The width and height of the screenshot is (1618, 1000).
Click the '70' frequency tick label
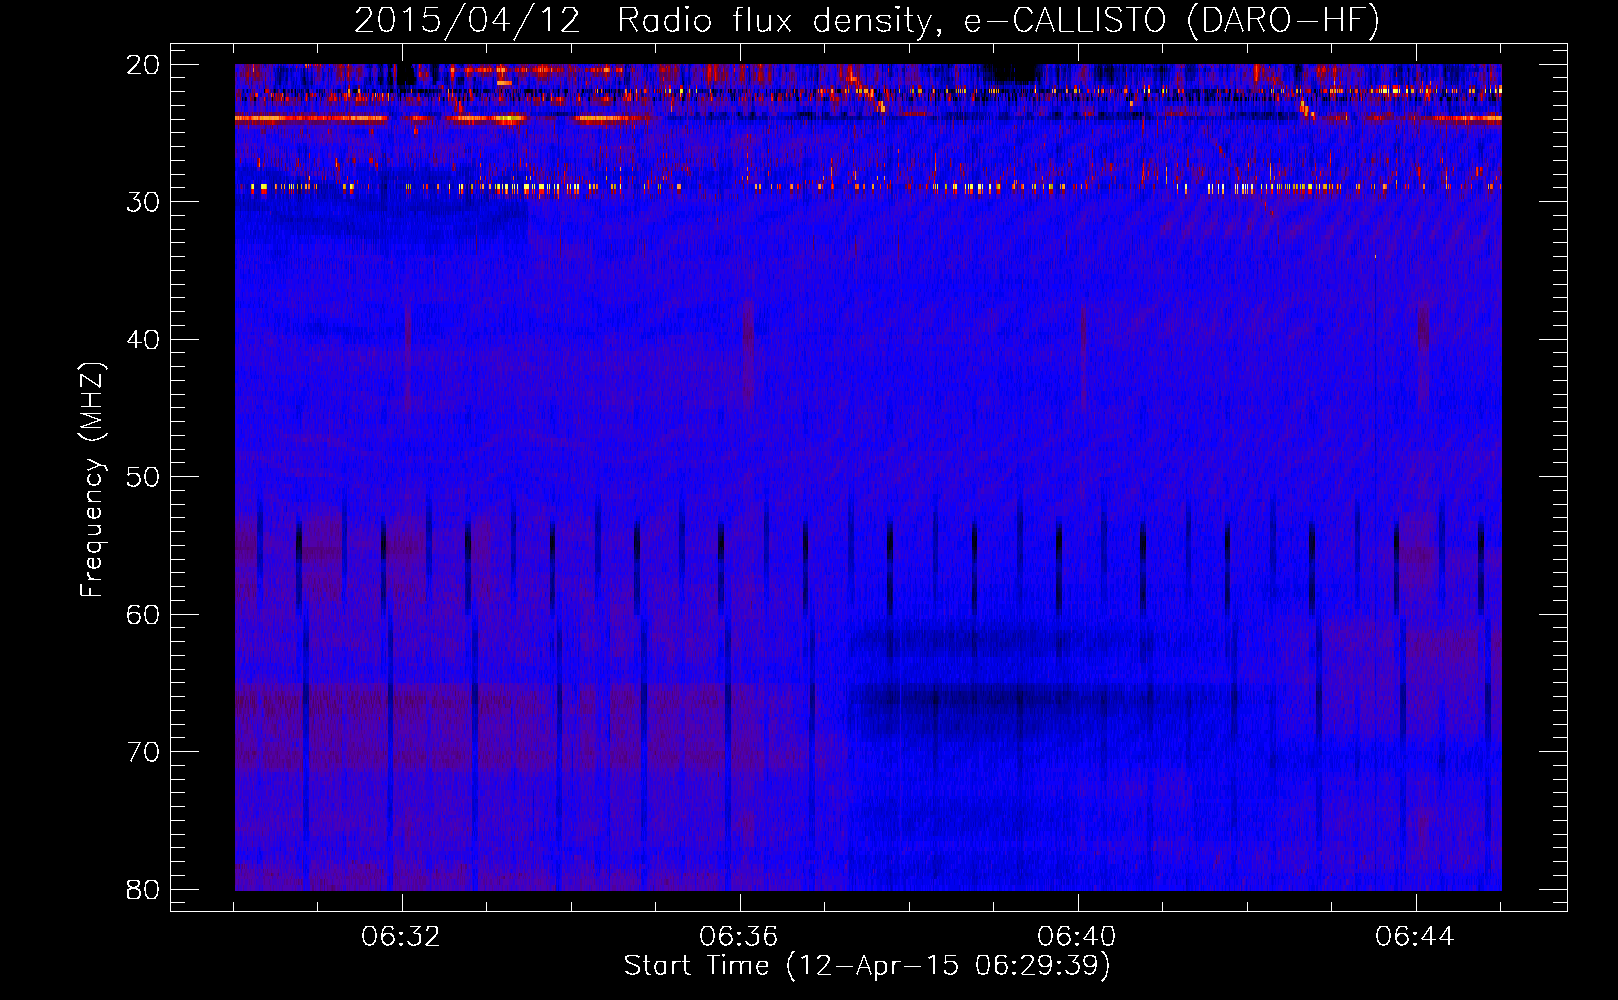tap(144, 752)
